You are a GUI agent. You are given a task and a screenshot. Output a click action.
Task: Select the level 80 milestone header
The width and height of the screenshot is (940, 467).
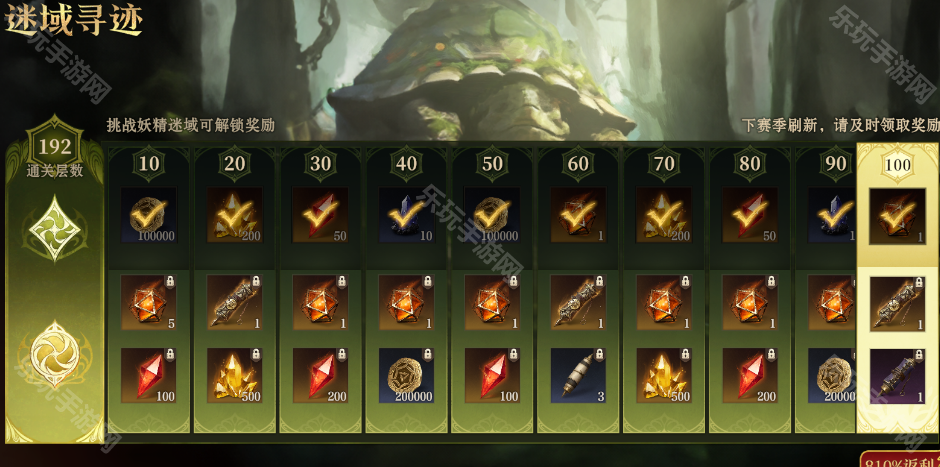[750, 163]
